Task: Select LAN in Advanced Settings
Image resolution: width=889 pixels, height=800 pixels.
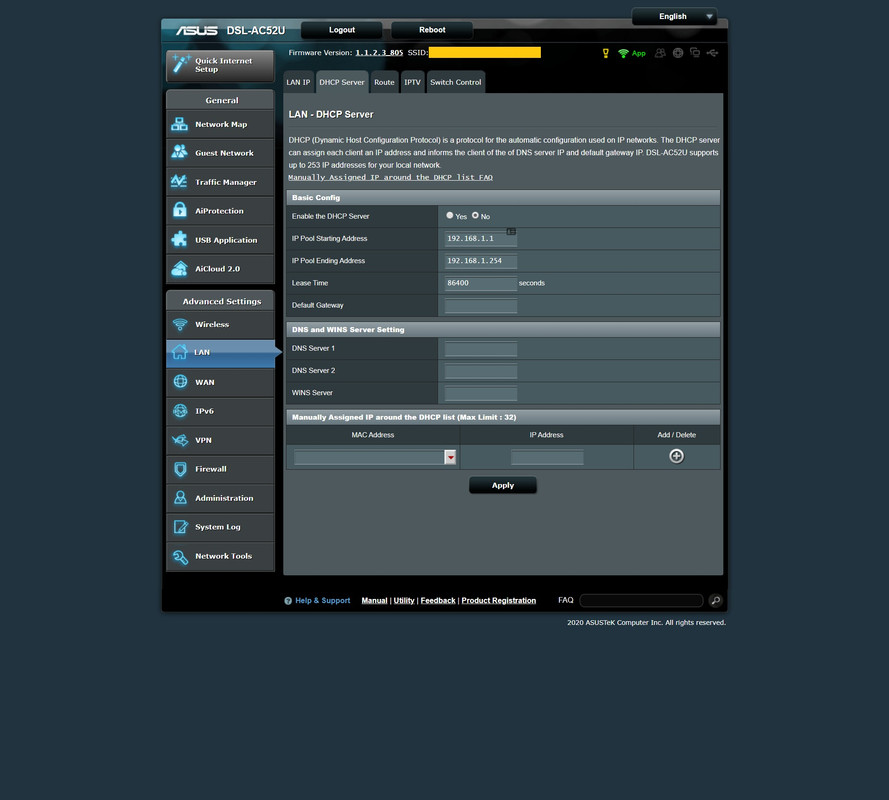Action: click(220, 353)
